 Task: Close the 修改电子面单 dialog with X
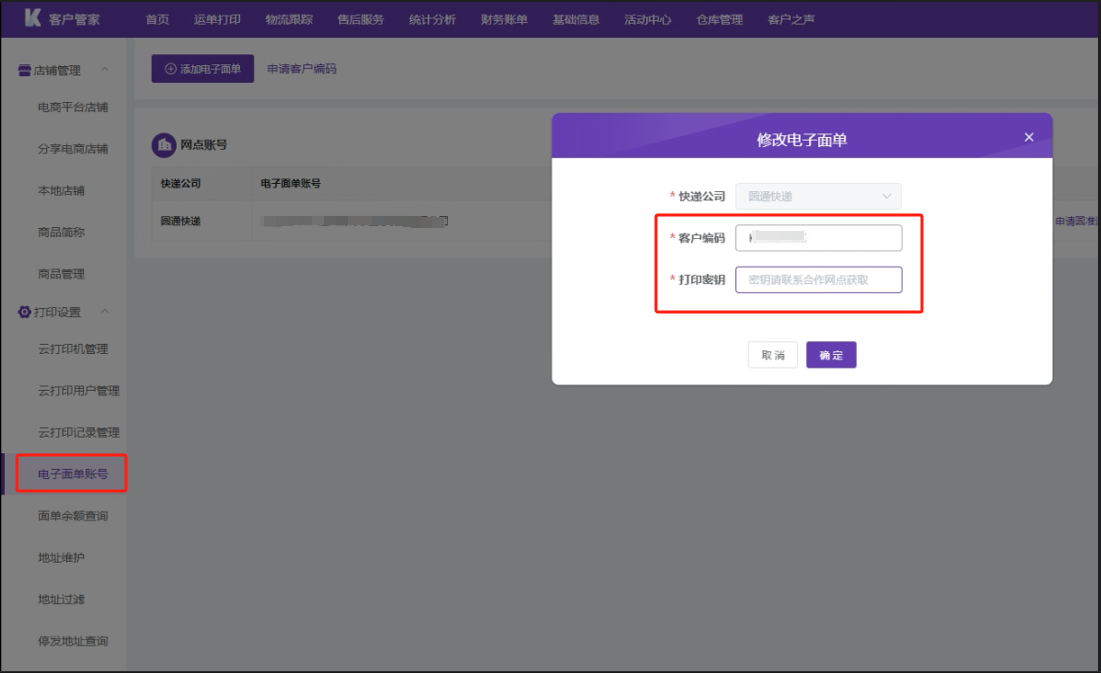pos(1029,138)
